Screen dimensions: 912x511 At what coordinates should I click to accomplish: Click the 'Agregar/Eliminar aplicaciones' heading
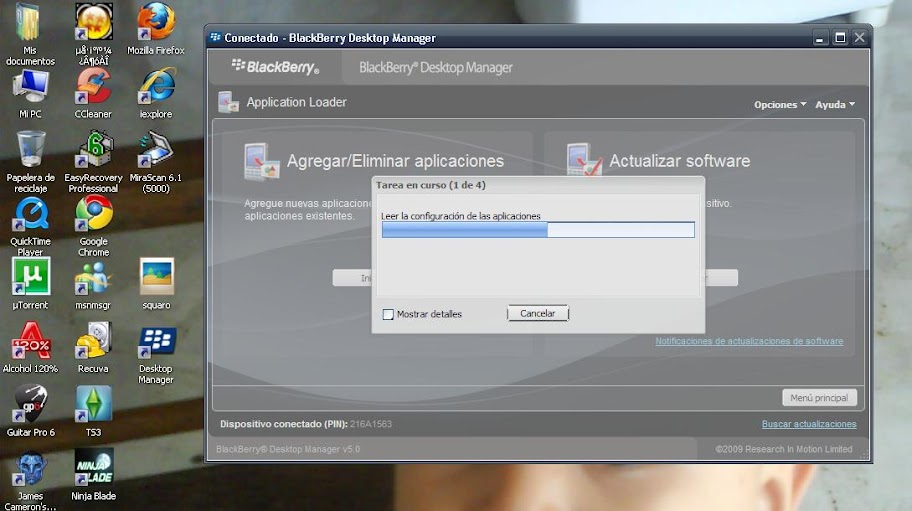[x=396, y=161]
